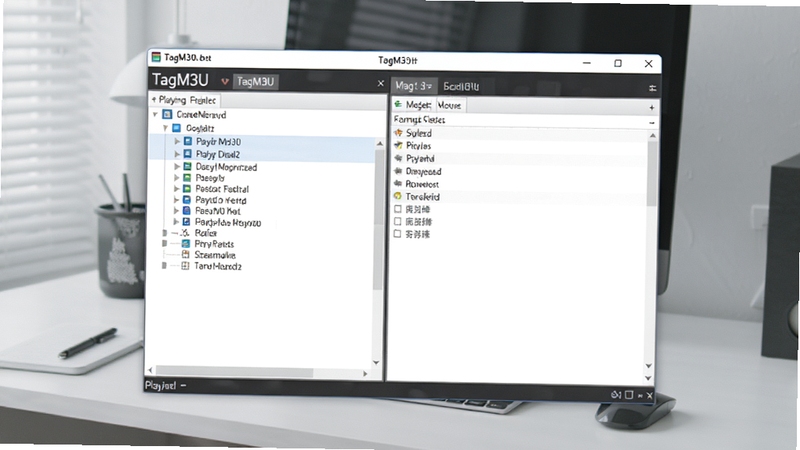Tick the middle checkbox of the three
The image size is (800, 450).
point(398,221)
